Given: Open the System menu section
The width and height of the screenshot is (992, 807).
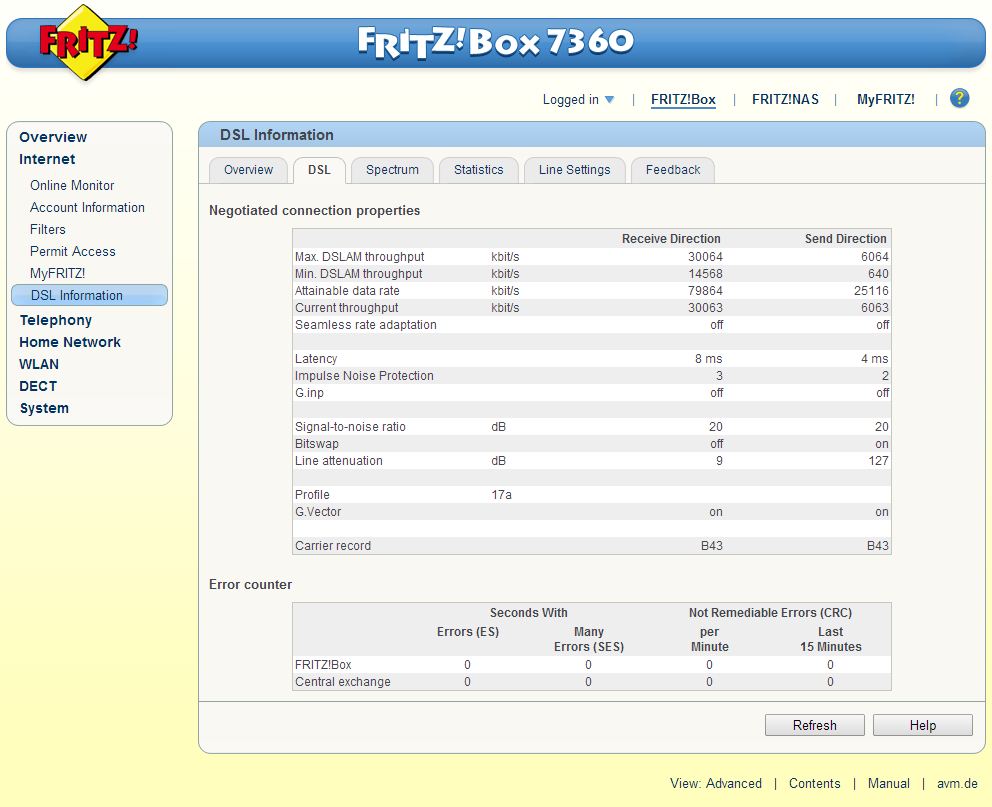Looking at the screenshot, I should (x=44, y=408).
